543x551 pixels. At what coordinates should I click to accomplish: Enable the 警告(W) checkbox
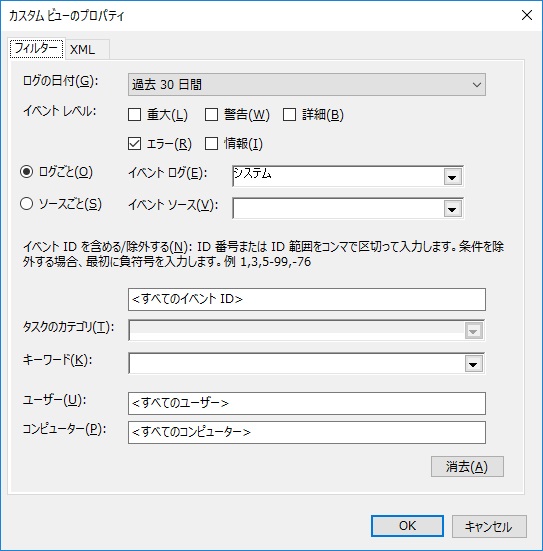click(x=211, y=115)
